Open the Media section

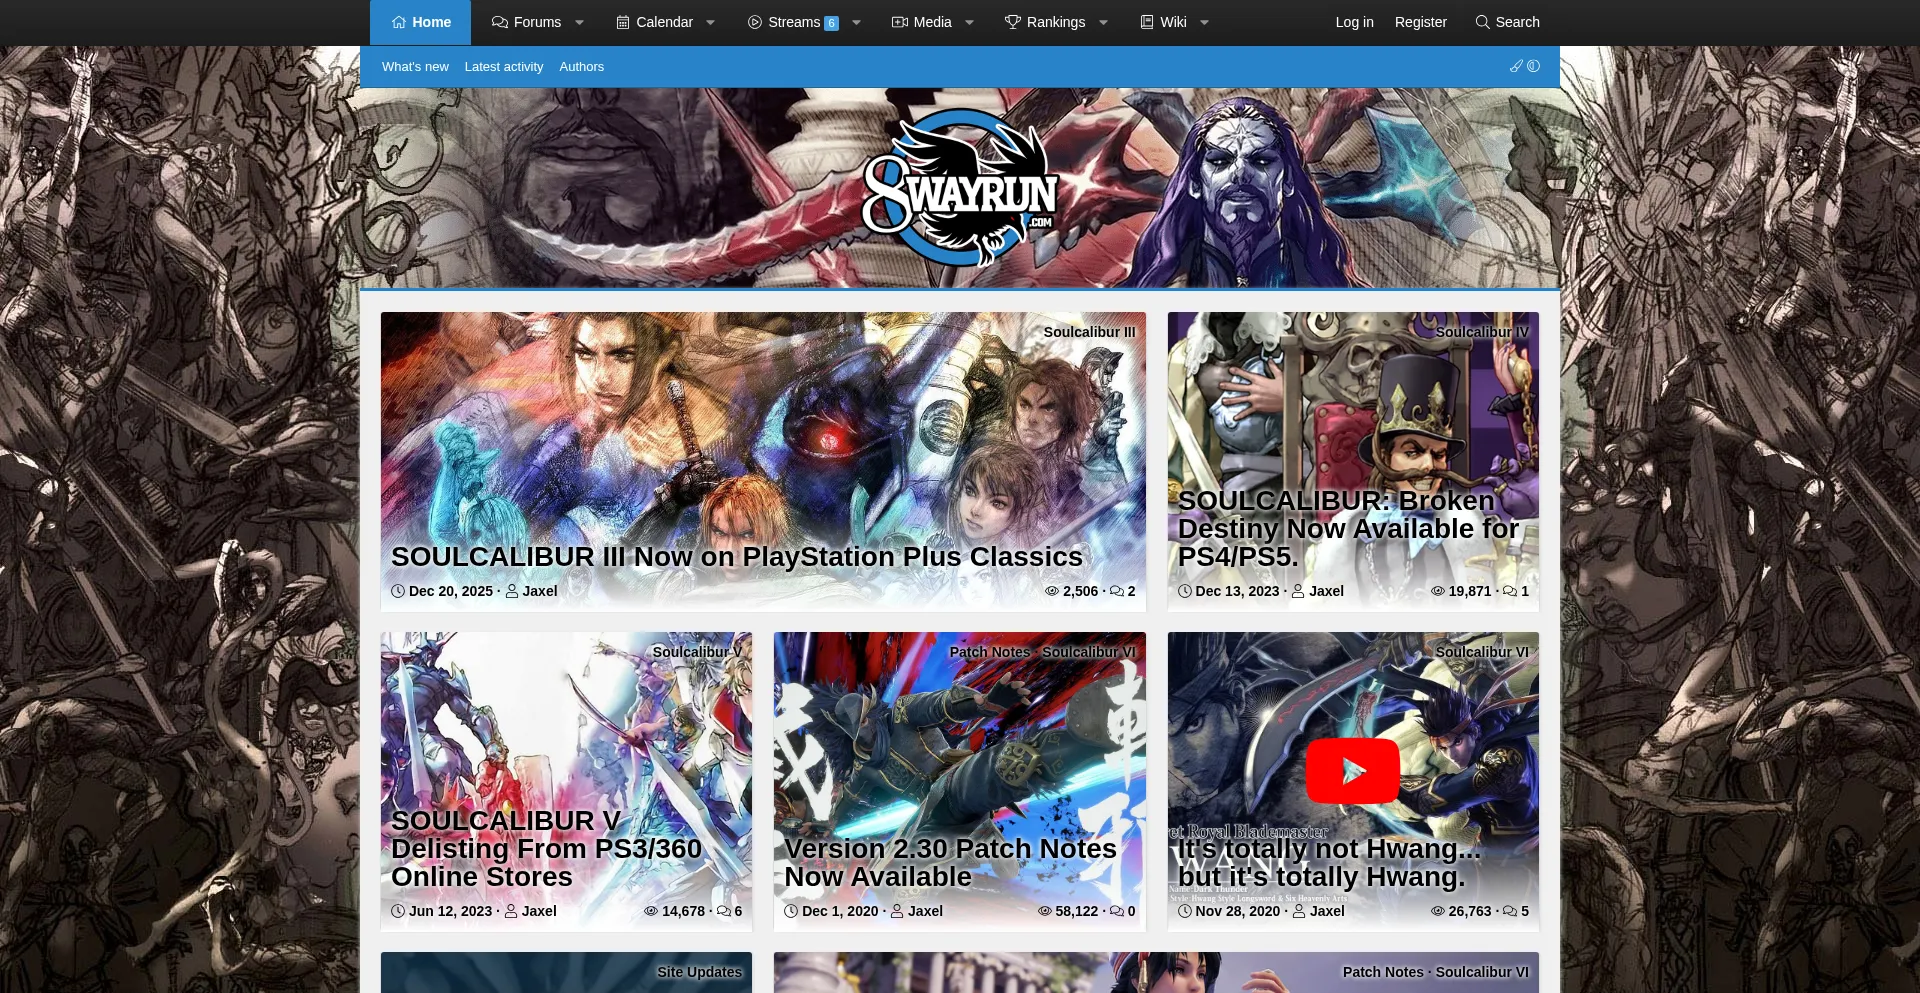click(x=921, y=22)
